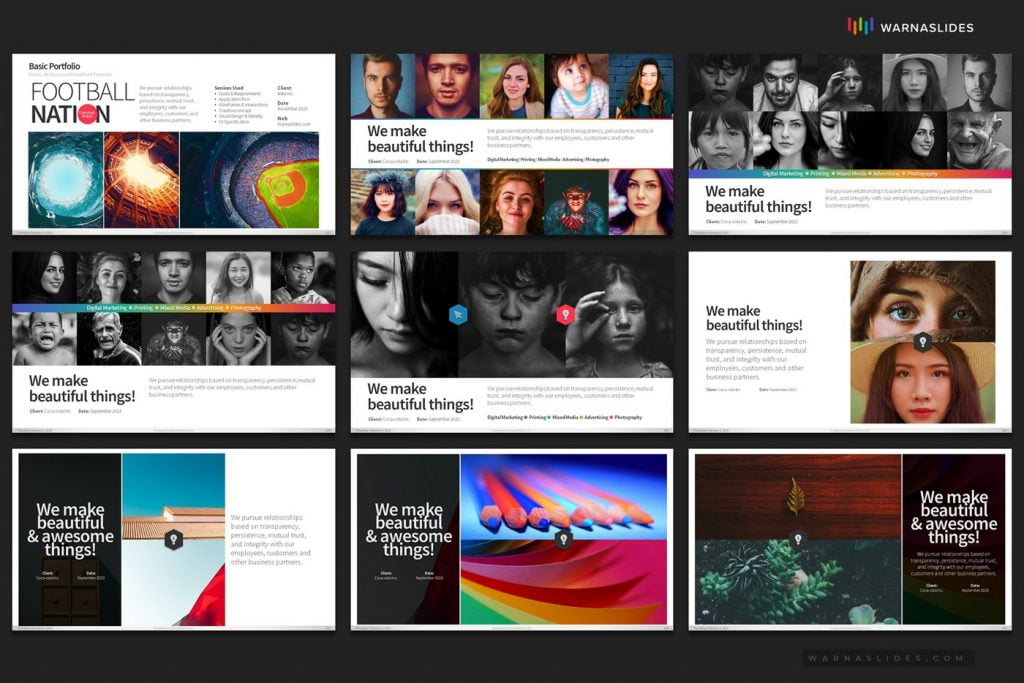Click the red hexagon lightbulb icon
This screenshot has height=683, width=1024.
point(567,313)
